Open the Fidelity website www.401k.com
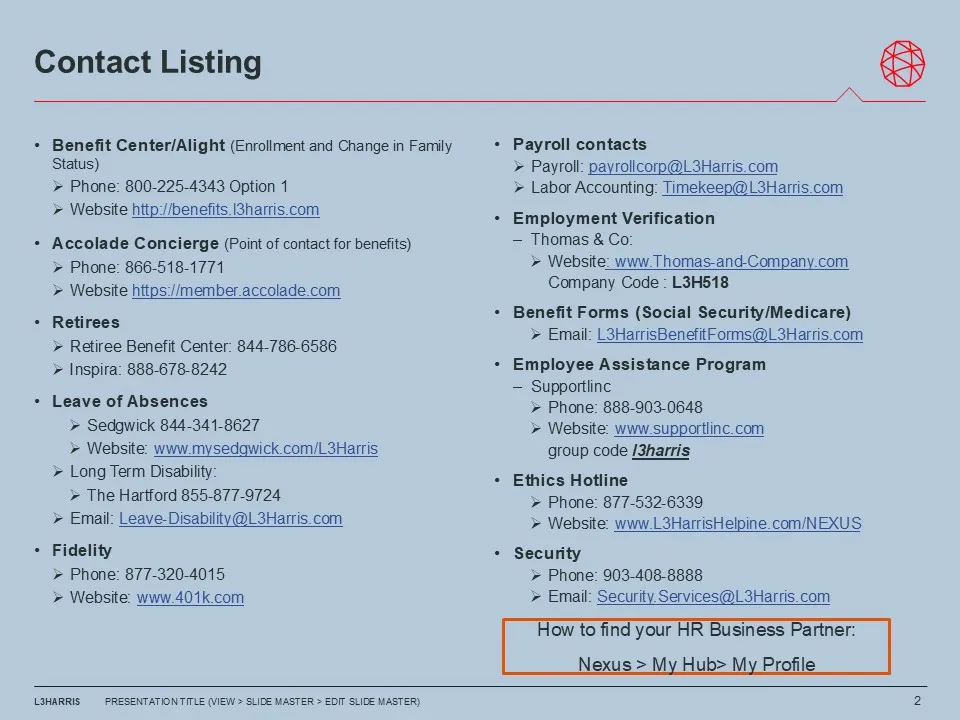Image resolution: width=960 pixels, height=720 pixels. click(x=190, y=597)
